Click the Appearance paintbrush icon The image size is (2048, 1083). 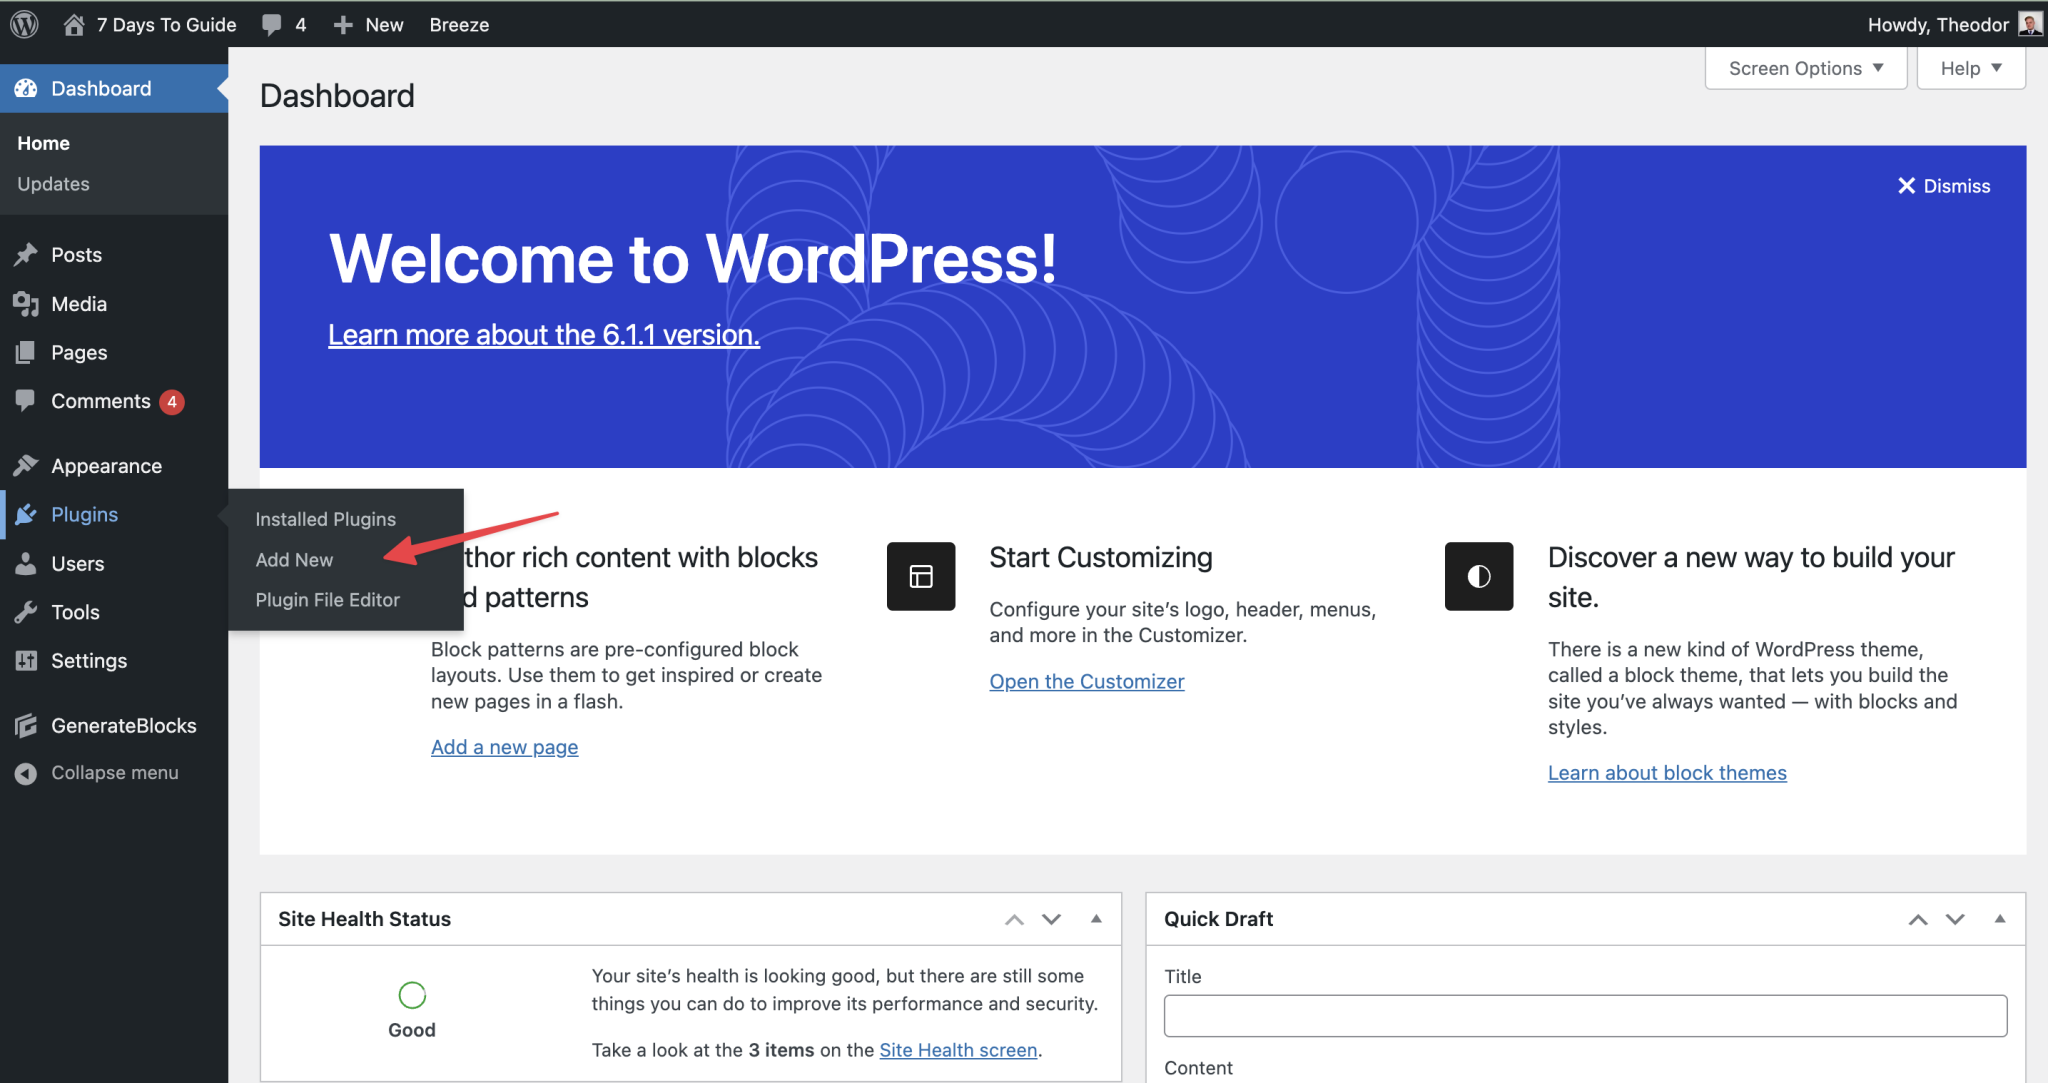(x=26, y=466)
